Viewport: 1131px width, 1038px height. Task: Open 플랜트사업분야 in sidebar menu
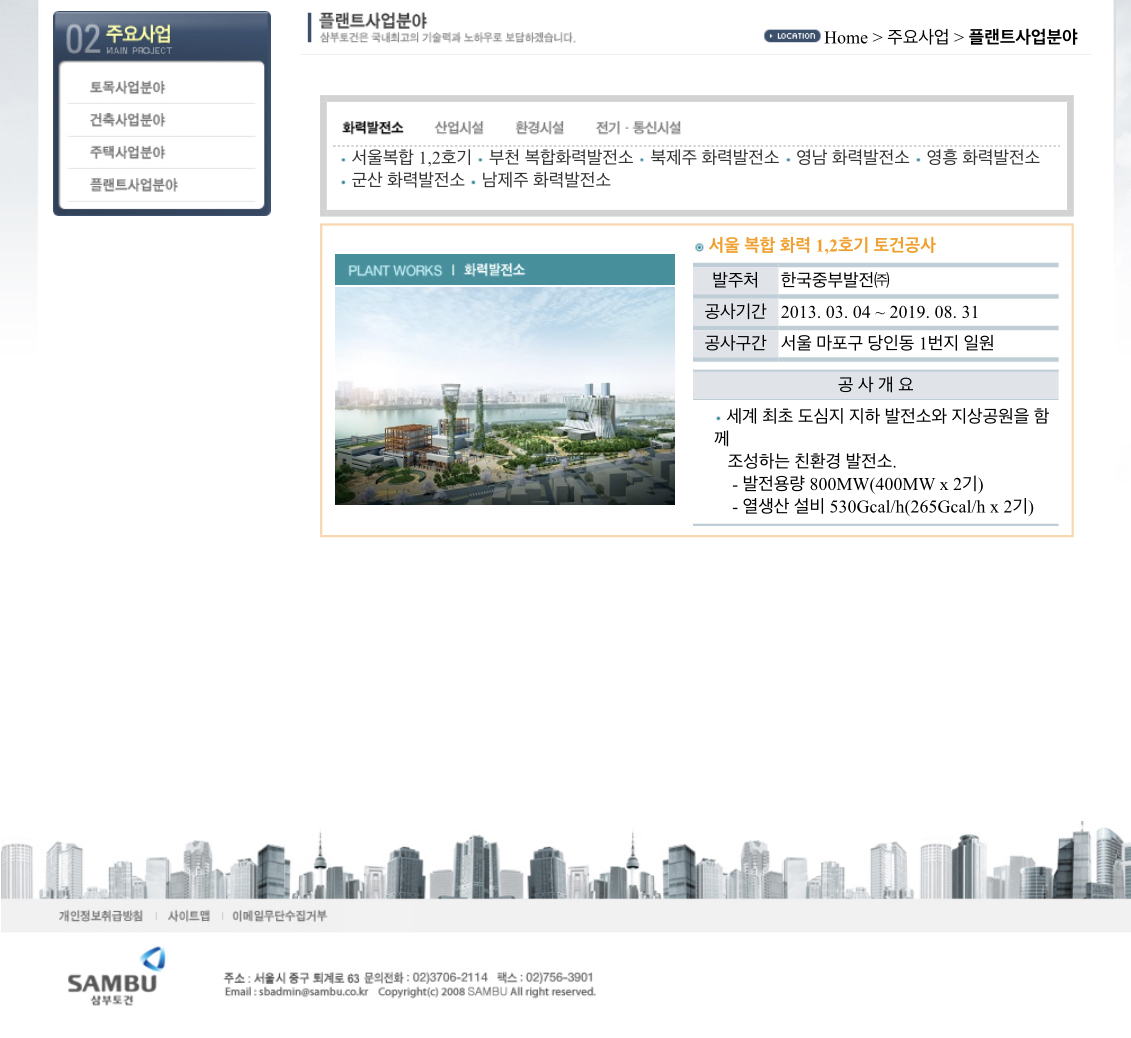pyautogui.click(x=133, y=185)
